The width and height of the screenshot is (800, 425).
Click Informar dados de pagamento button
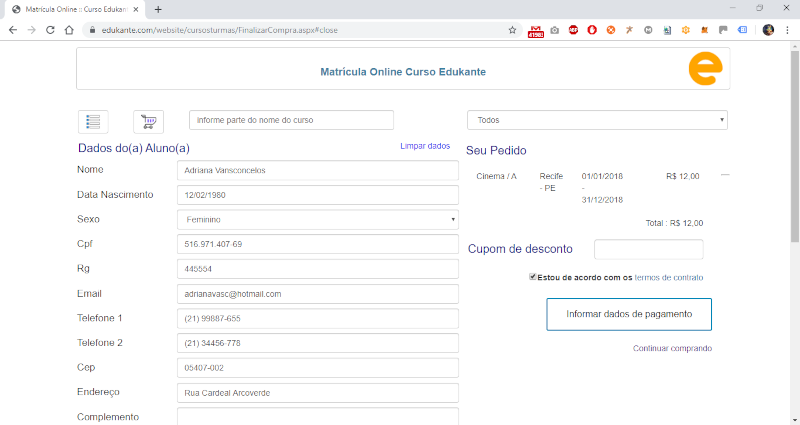click(629, 314)
